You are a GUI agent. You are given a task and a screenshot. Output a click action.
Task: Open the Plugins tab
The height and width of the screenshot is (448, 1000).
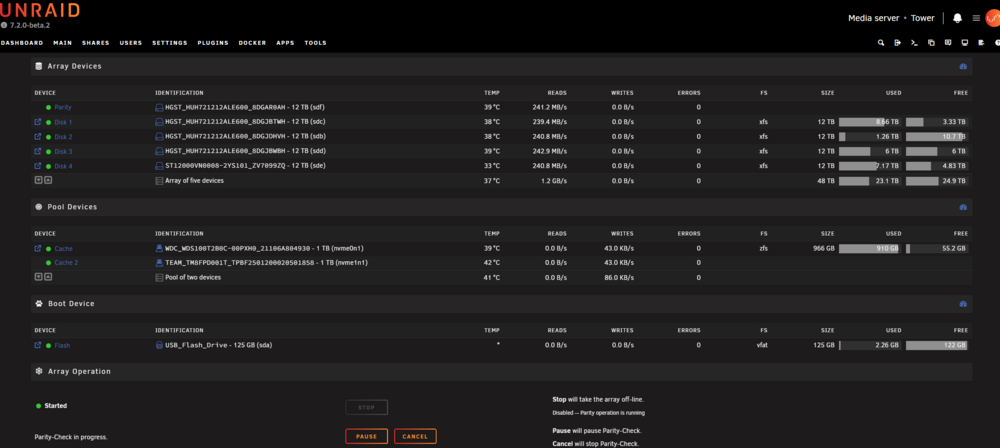(213, 43)
